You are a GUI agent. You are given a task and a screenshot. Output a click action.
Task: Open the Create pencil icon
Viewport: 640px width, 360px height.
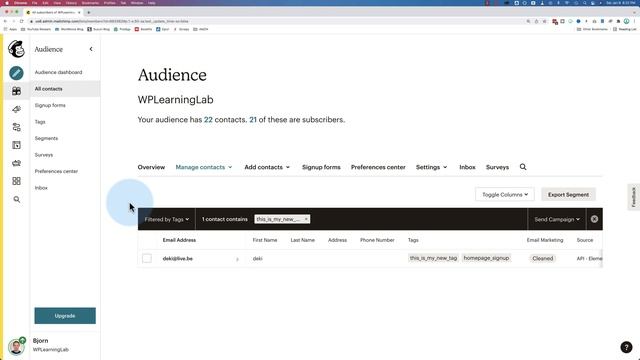16,73
